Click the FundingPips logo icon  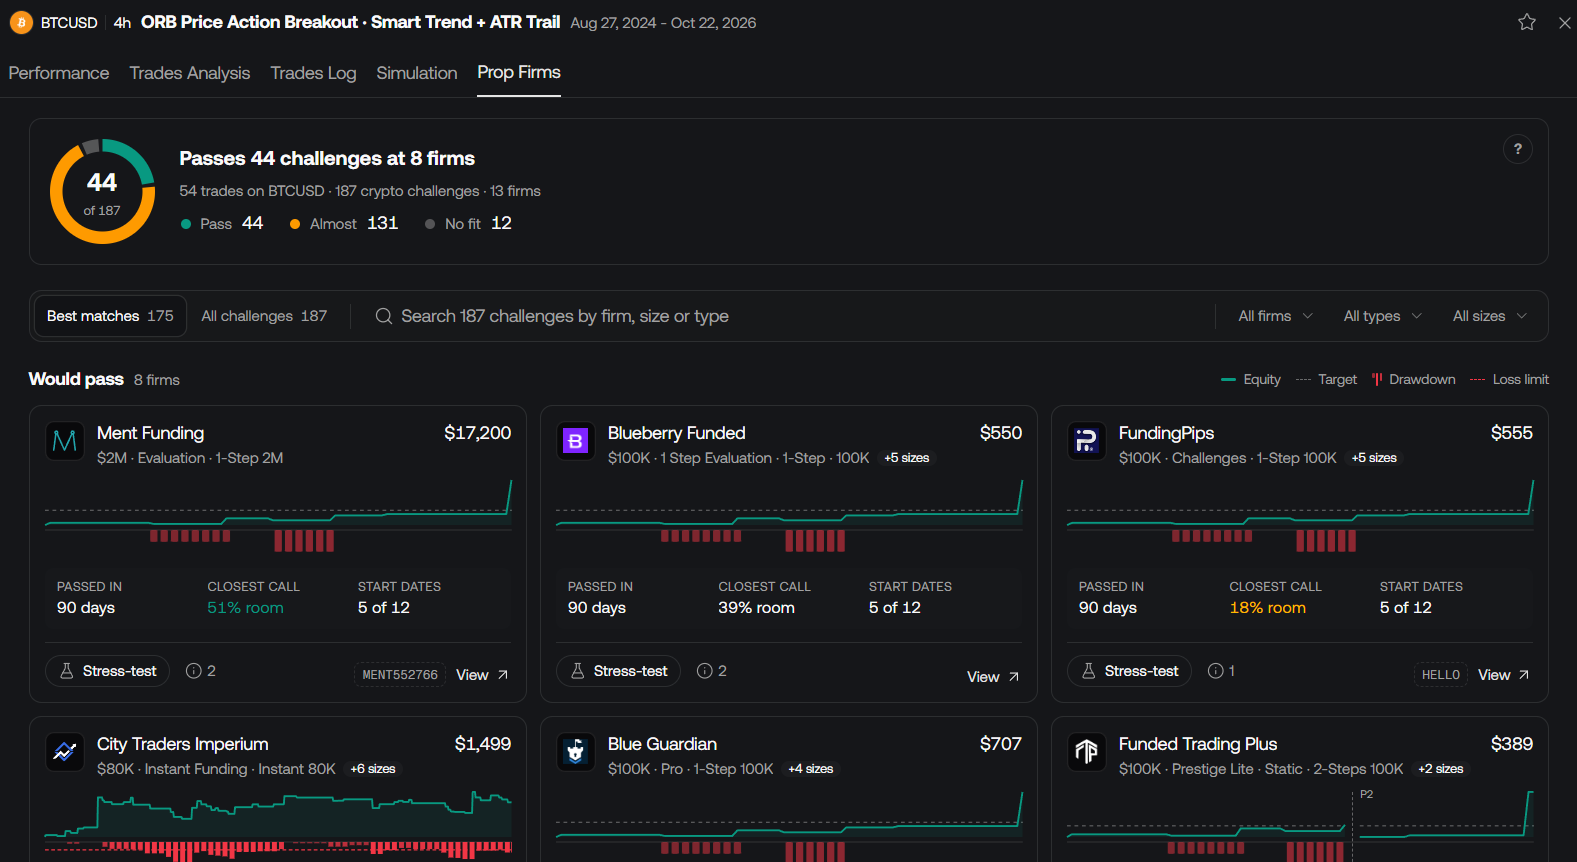point(1087,441)
